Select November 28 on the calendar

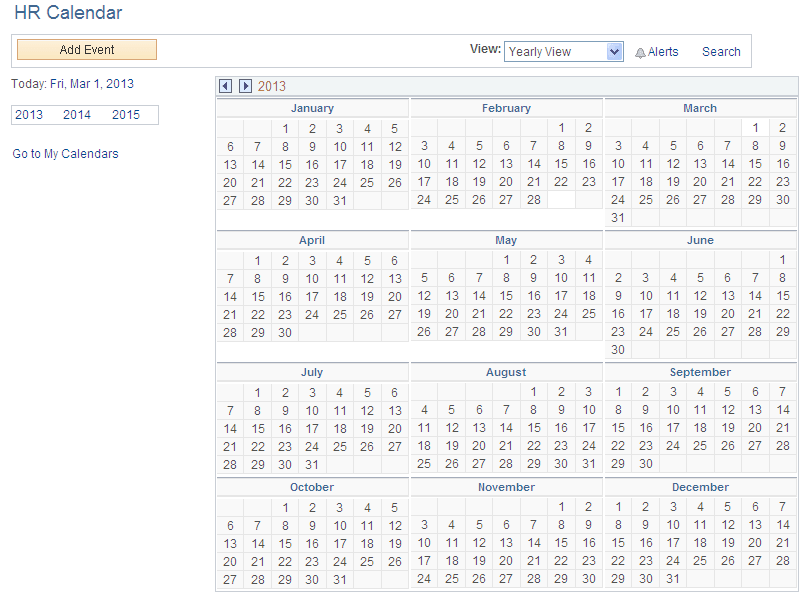(533, 578)
